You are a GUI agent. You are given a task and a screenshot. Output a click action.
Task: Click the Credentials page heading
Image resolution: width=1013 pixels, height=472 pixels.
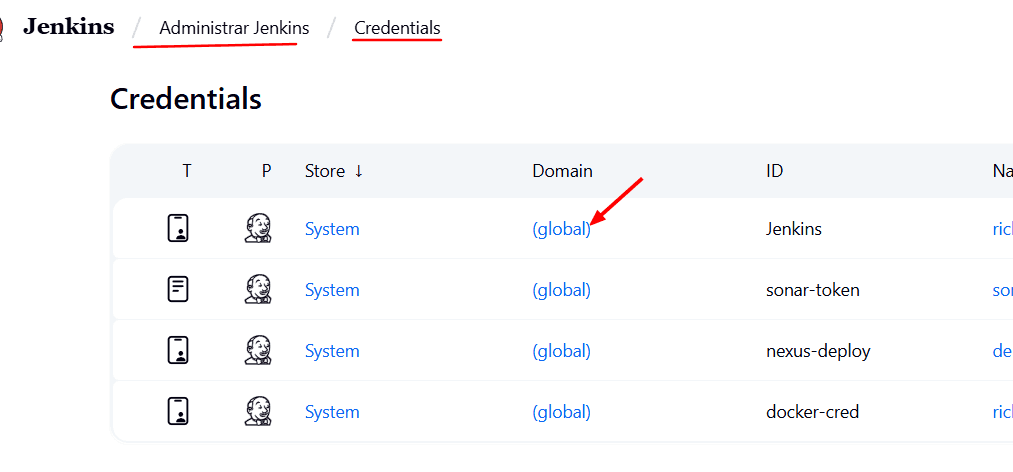[186, 99]
